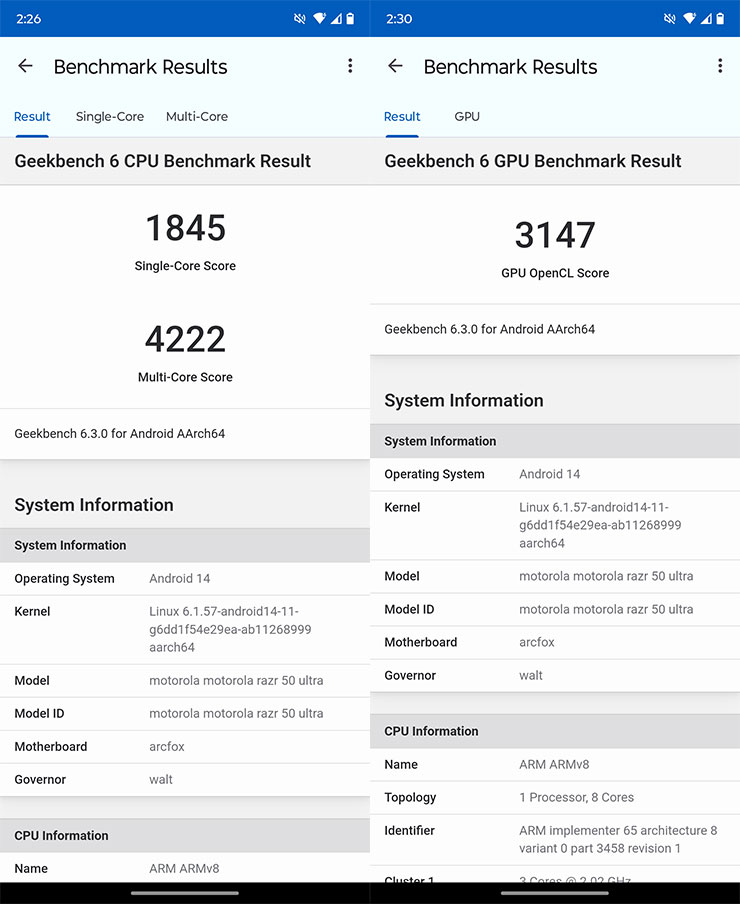Tap battery icon in left status bar
The height and width of the screenshot is (904, 740).
pyautogui.click(x=350, y=18)
